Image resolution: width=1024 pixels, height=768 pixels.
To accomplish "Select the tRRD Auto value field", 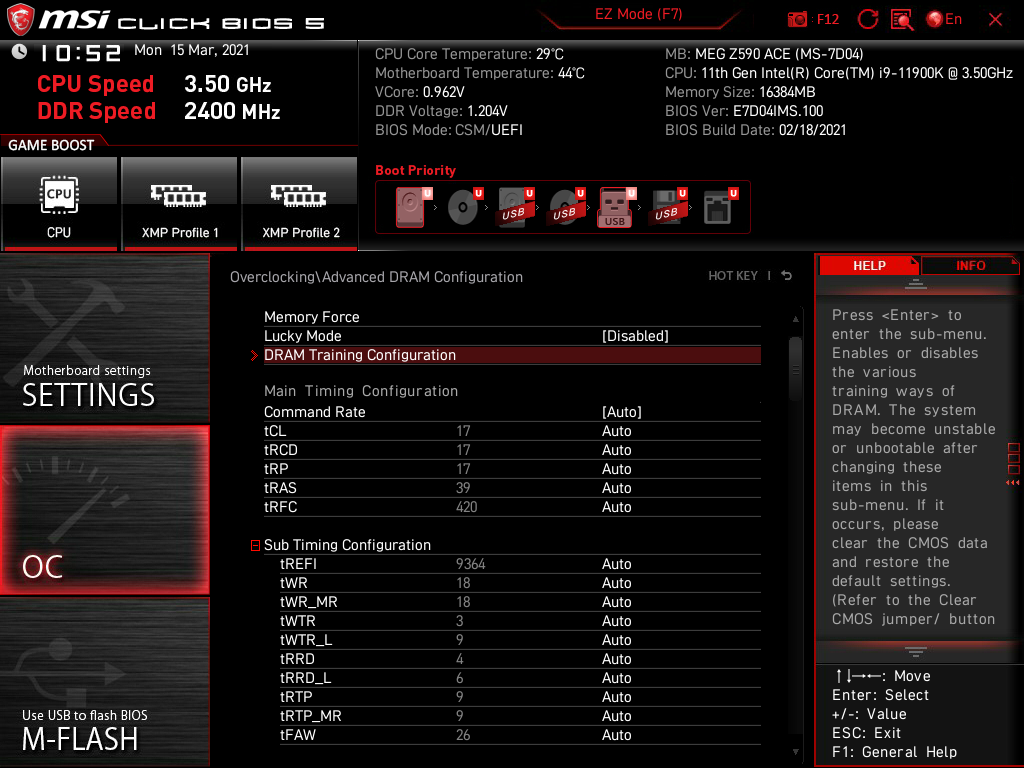I will coord(616,659).
